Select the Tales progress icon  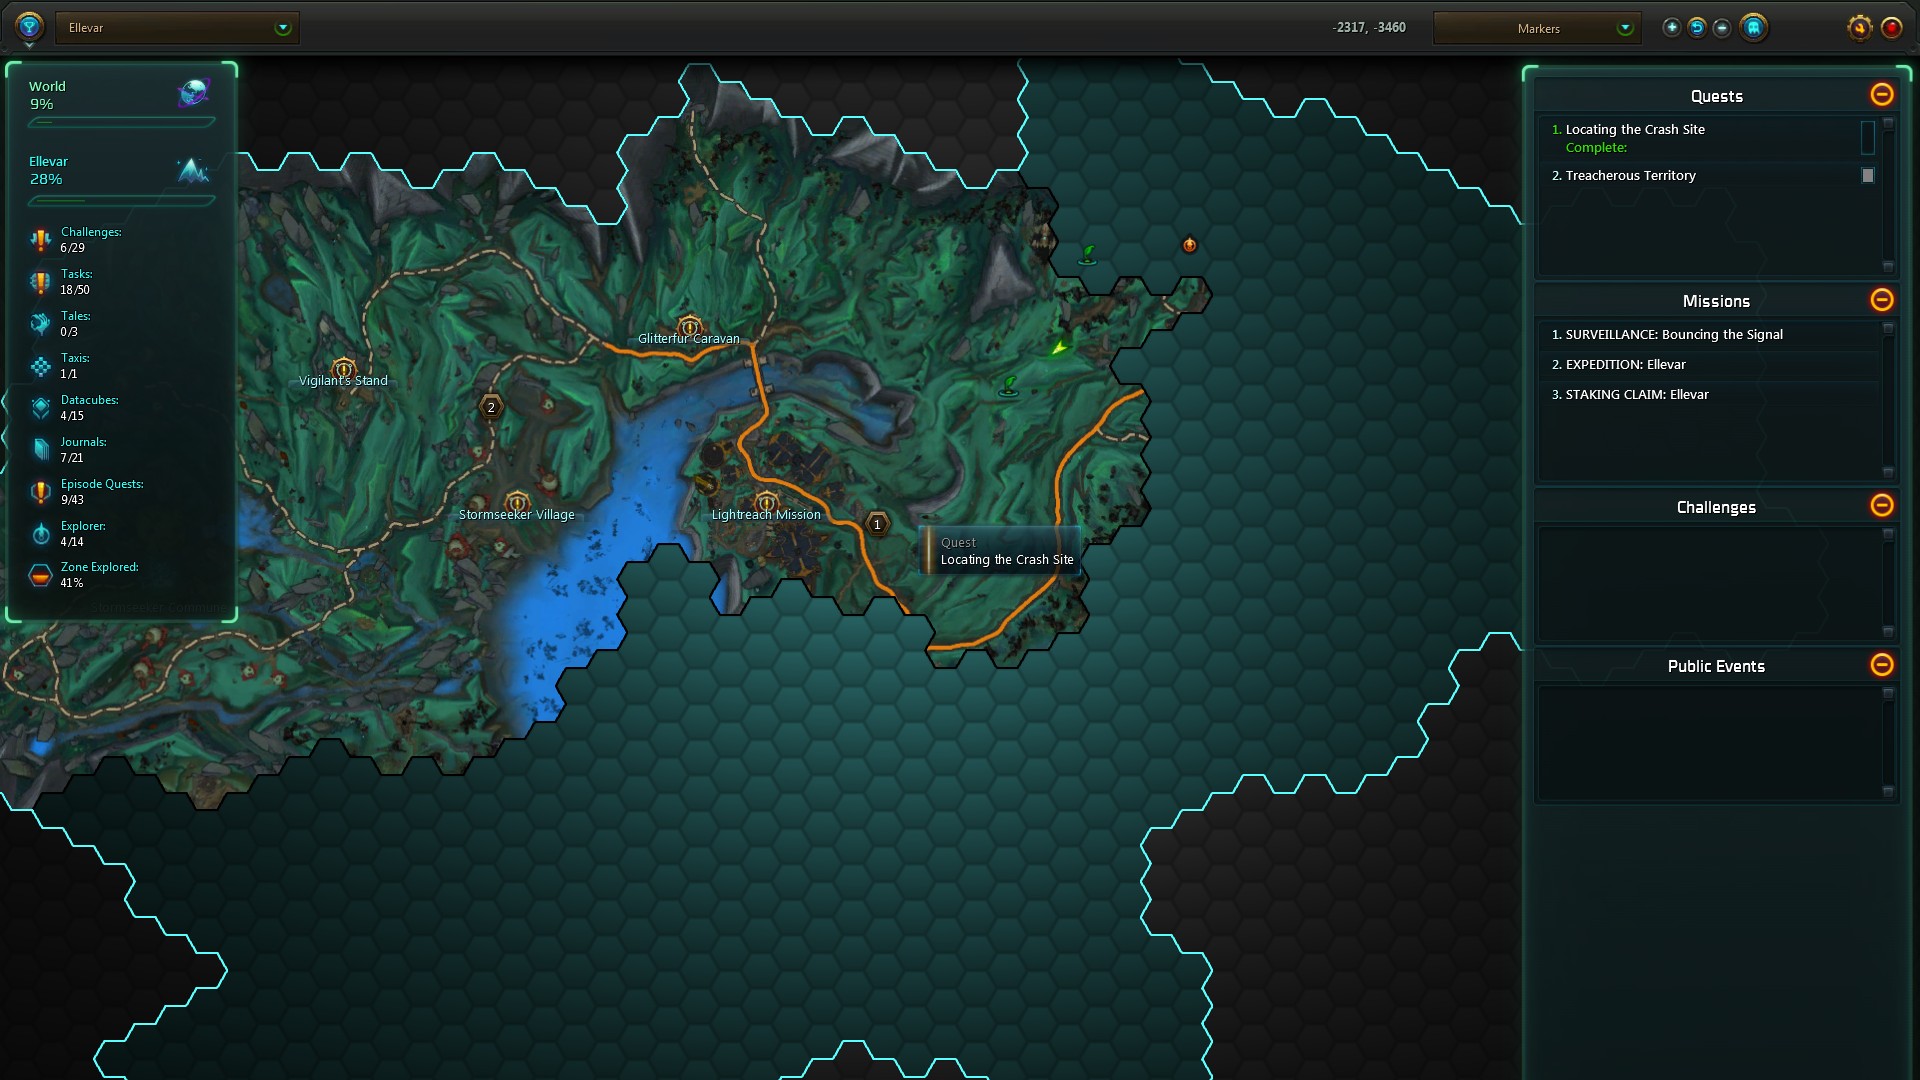[40, 324]
